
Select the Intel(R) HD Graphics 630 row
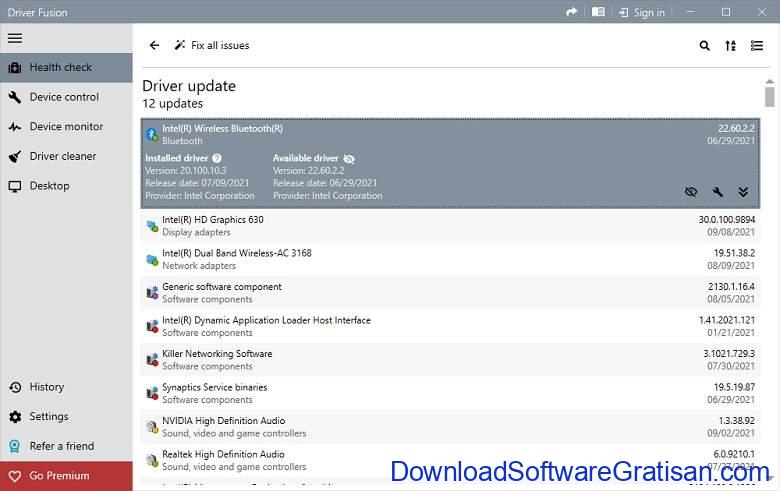(x=450, y=226)
